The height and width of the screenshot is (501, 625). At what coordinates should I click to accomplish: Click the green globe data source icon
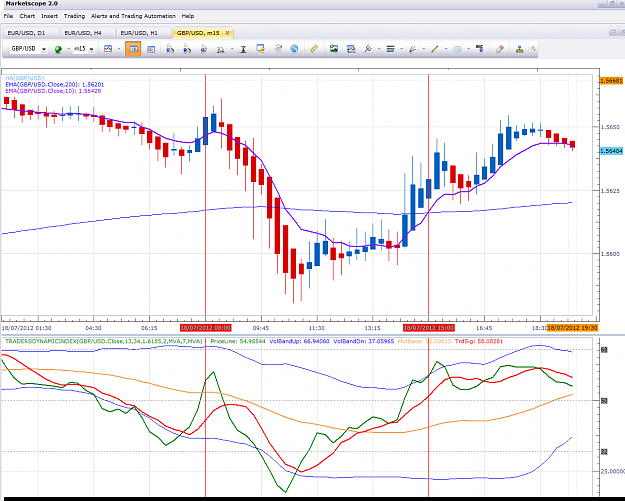point(58,49)
